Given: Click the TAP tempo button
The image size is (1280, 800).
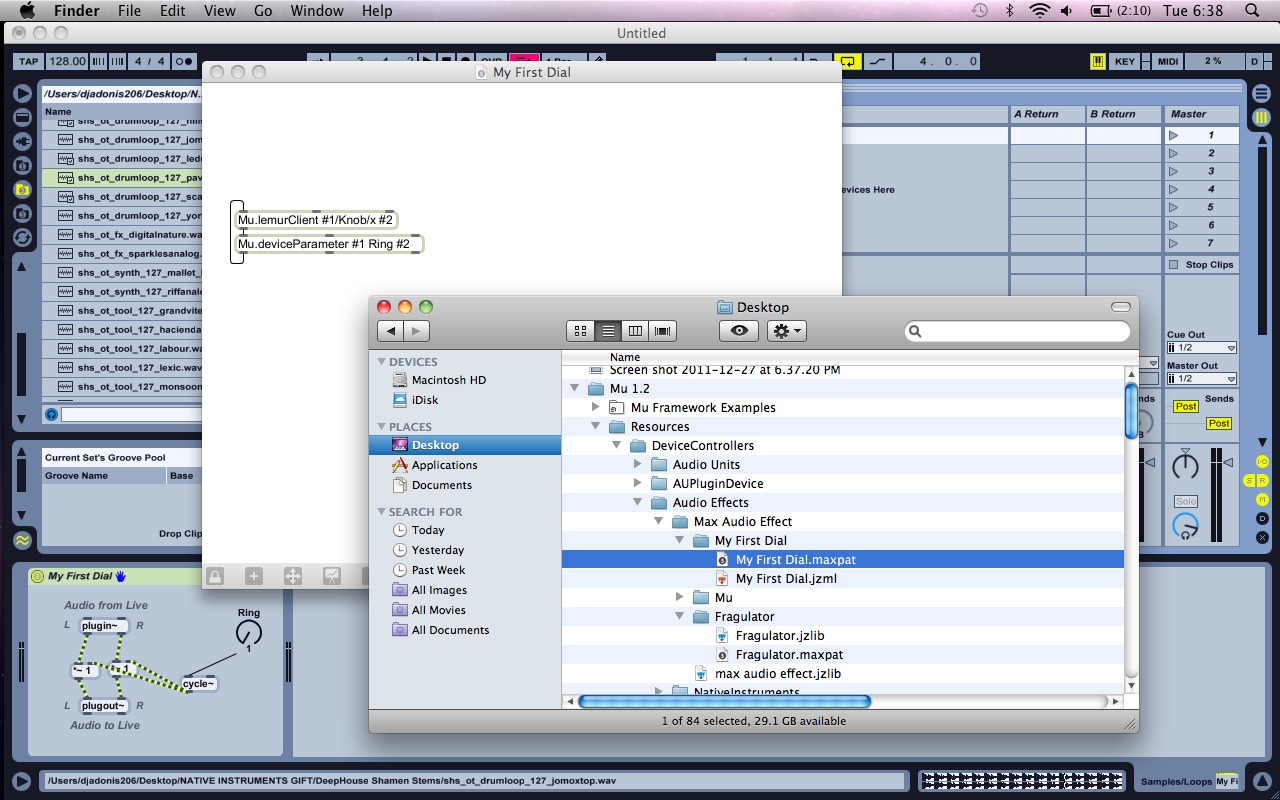Looking at the screenshot, I should (x=29, y=61).
